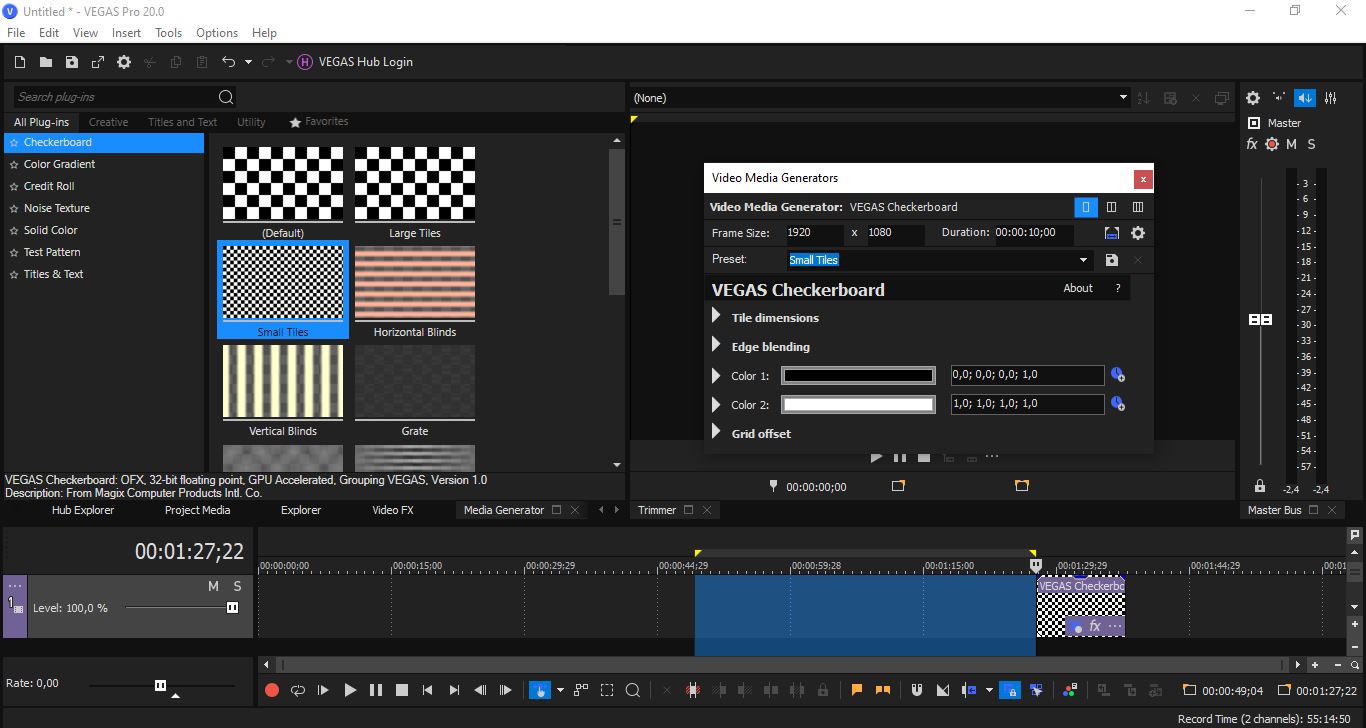Open the undo history dropdown arrow
The height and width of the screenshot is (728, 1366).
[x=248, y=62]
